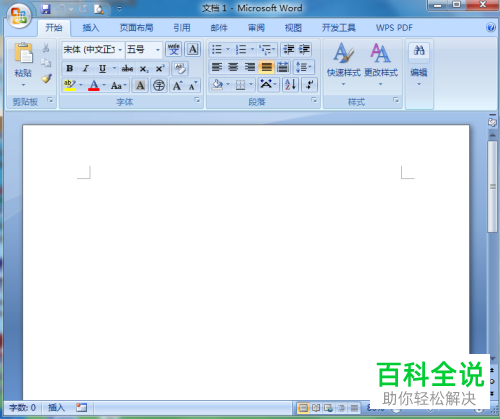The height and width of the screenshot is (419, 500).
Task: Switch to 引用 tab
Action: 182,28
